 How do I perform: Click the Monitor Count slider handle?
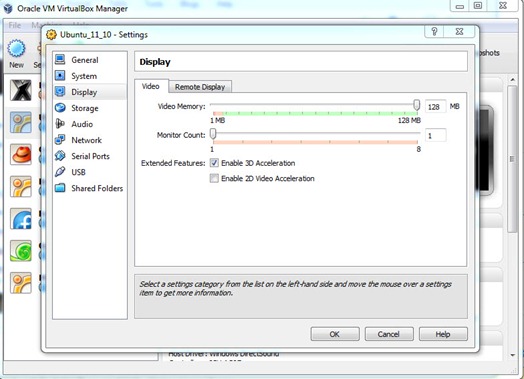213,134
